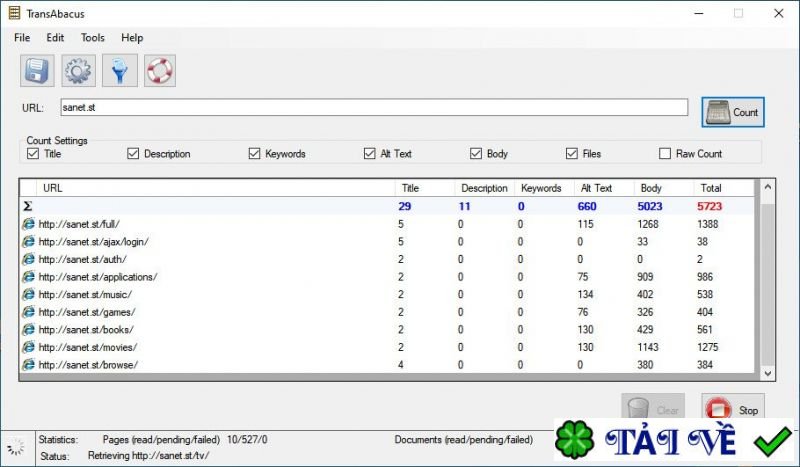The height and width of the screenshot is (467, 800).
Task: Click the TransAbacus app icon in title bar
Action: pyautogui.click(x=14, y=13)
